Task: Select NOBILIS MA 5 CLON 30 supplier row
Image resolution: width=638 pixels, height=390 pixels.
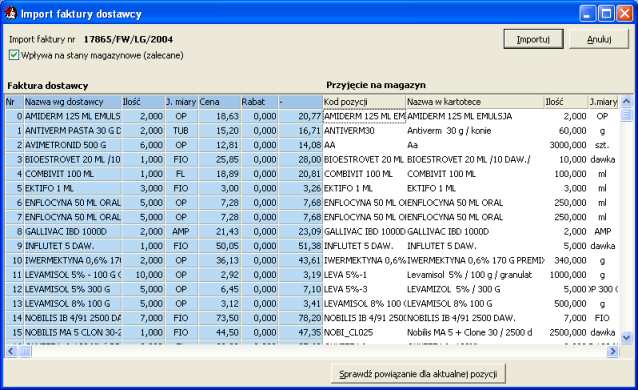Action: [72, 333]
